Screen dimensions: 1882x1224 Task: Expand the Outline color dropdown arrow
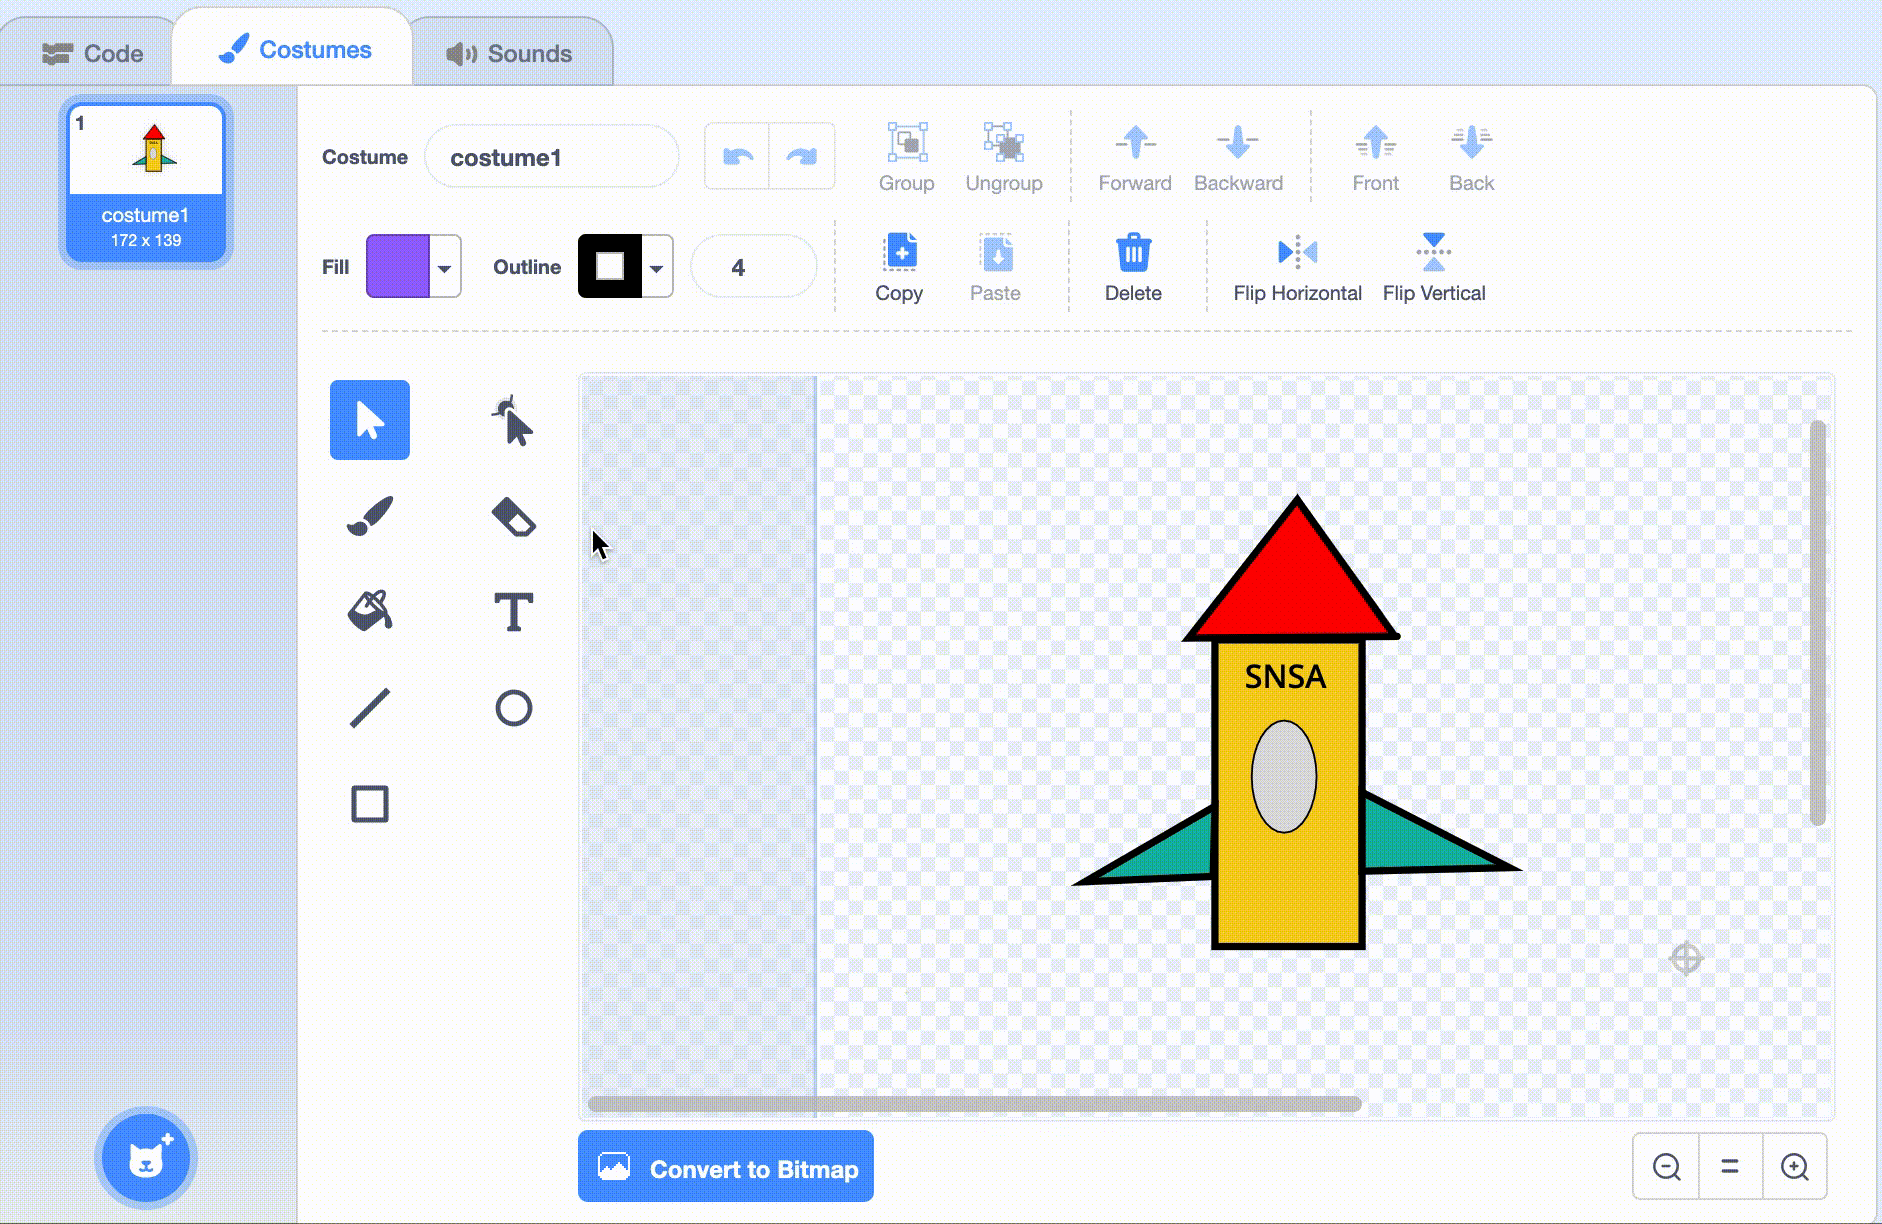[657, 267]
